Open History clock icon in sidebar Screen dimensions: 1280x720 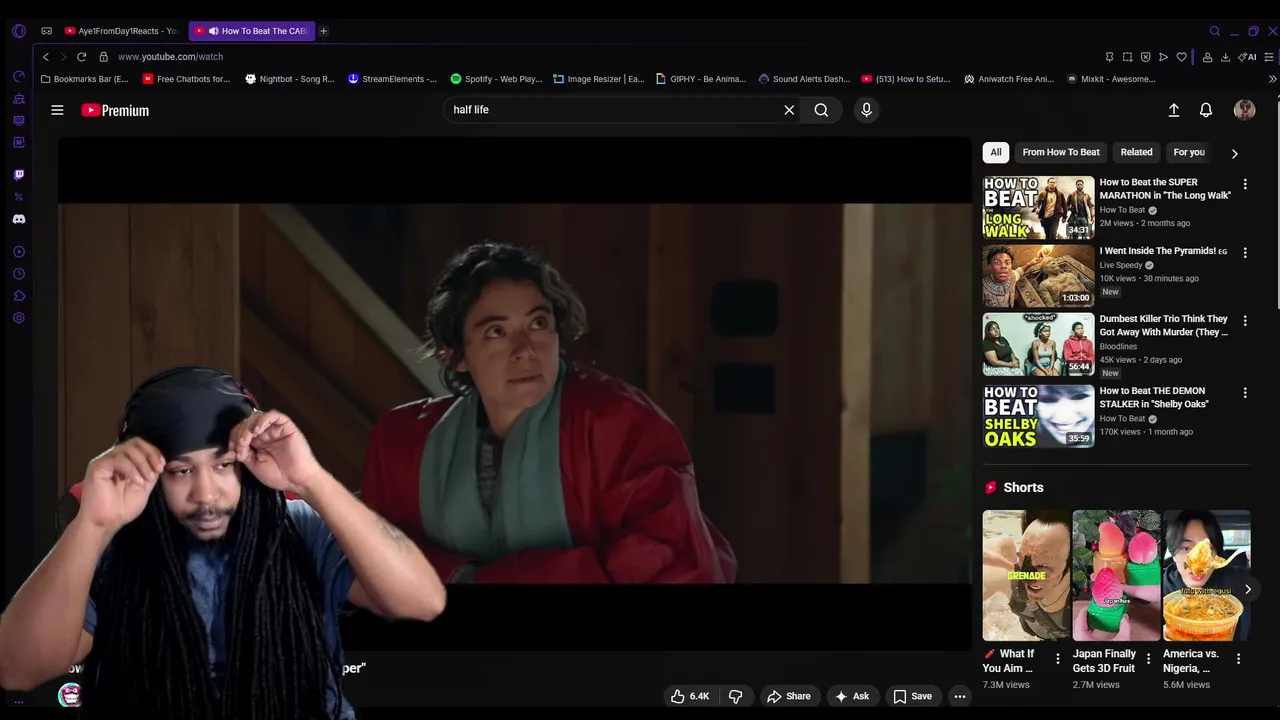pyautogui.click(x=19, y=274)
